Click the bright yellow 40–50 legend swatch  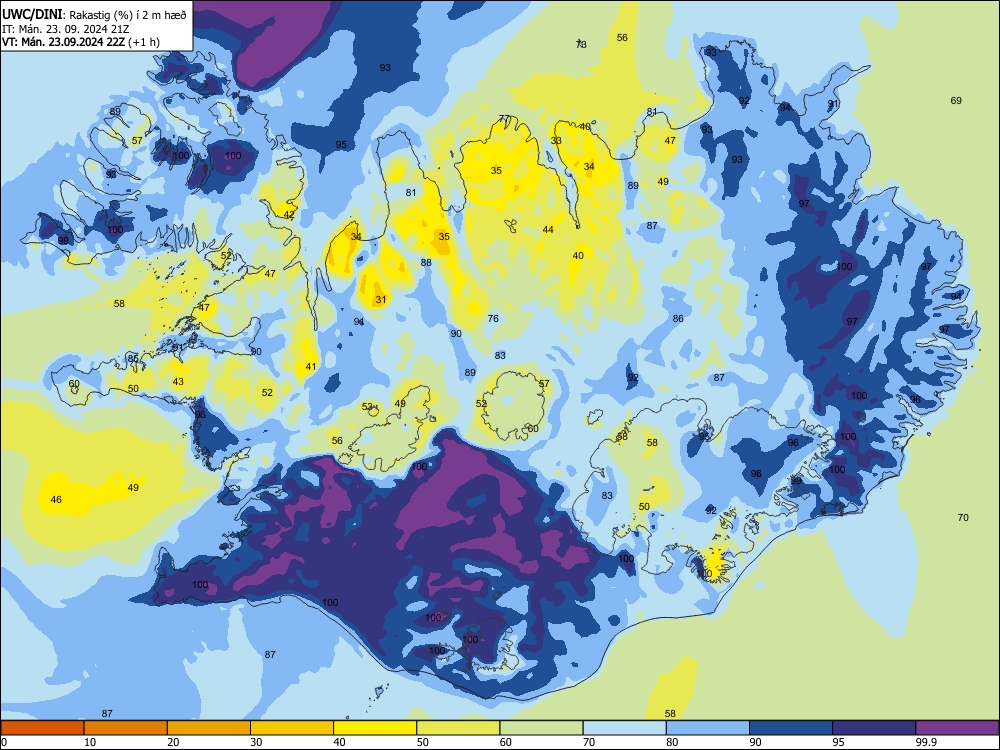pos(375,728)
